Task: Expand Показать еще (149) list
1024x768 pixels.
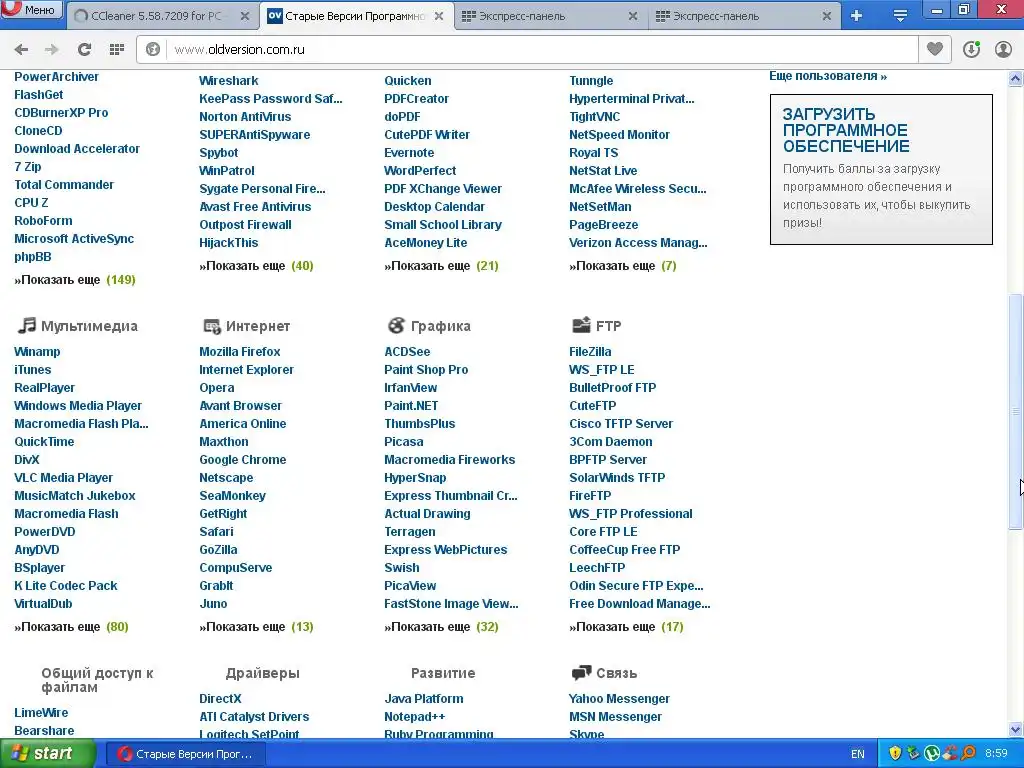Action: coord(74,280)
